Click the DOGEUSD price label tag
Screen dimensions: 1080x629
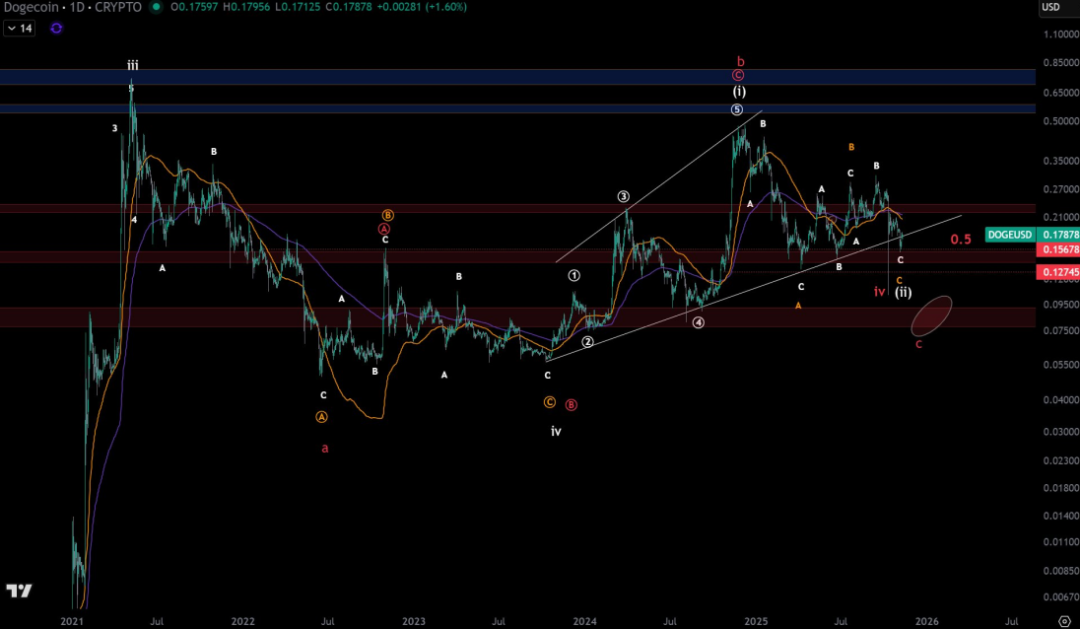1009,235
